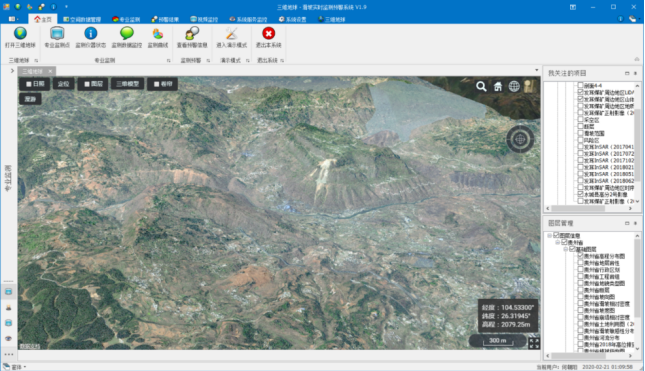Viewport: 645px width, 371px height.
Task: Click the 定位 button on the map
Action: (63, 84)
